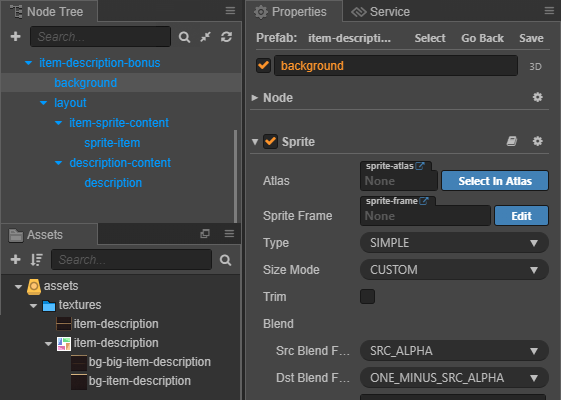Toggle the background node active checkbox
Viewport: 561px width, 400px height.
263,65
